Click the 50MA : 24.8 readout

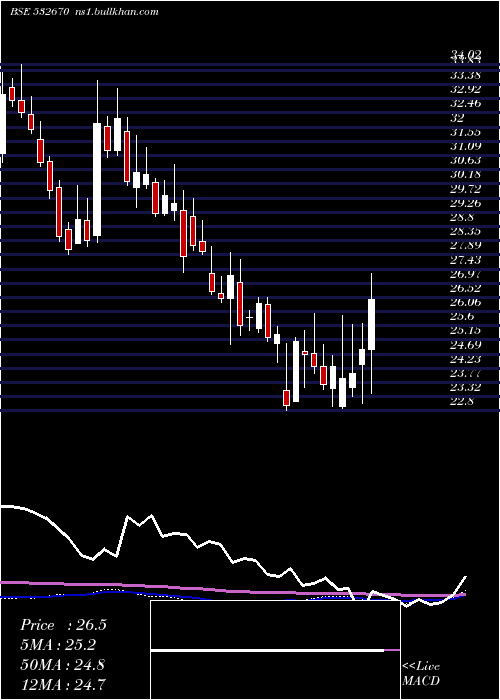[62, 665]
